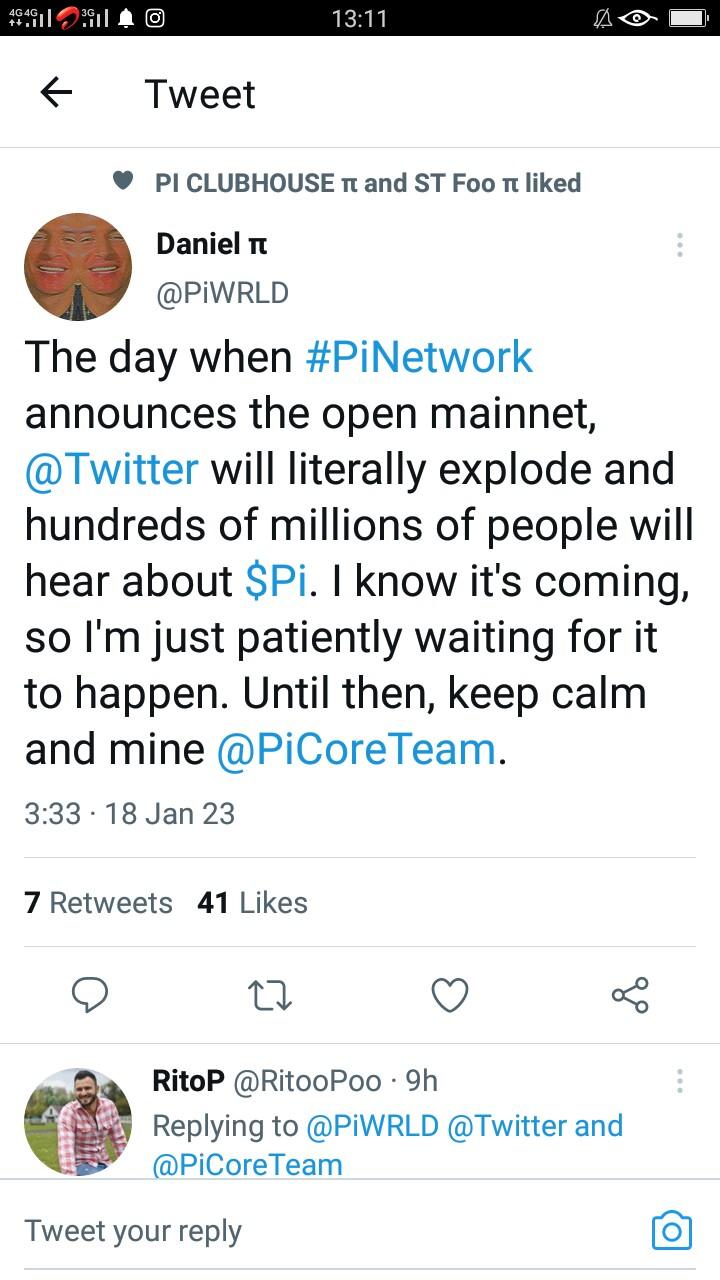This screenshot has height=1280, width=720.
Task: Like the tweet with heart icon
Action: (450, 995)
